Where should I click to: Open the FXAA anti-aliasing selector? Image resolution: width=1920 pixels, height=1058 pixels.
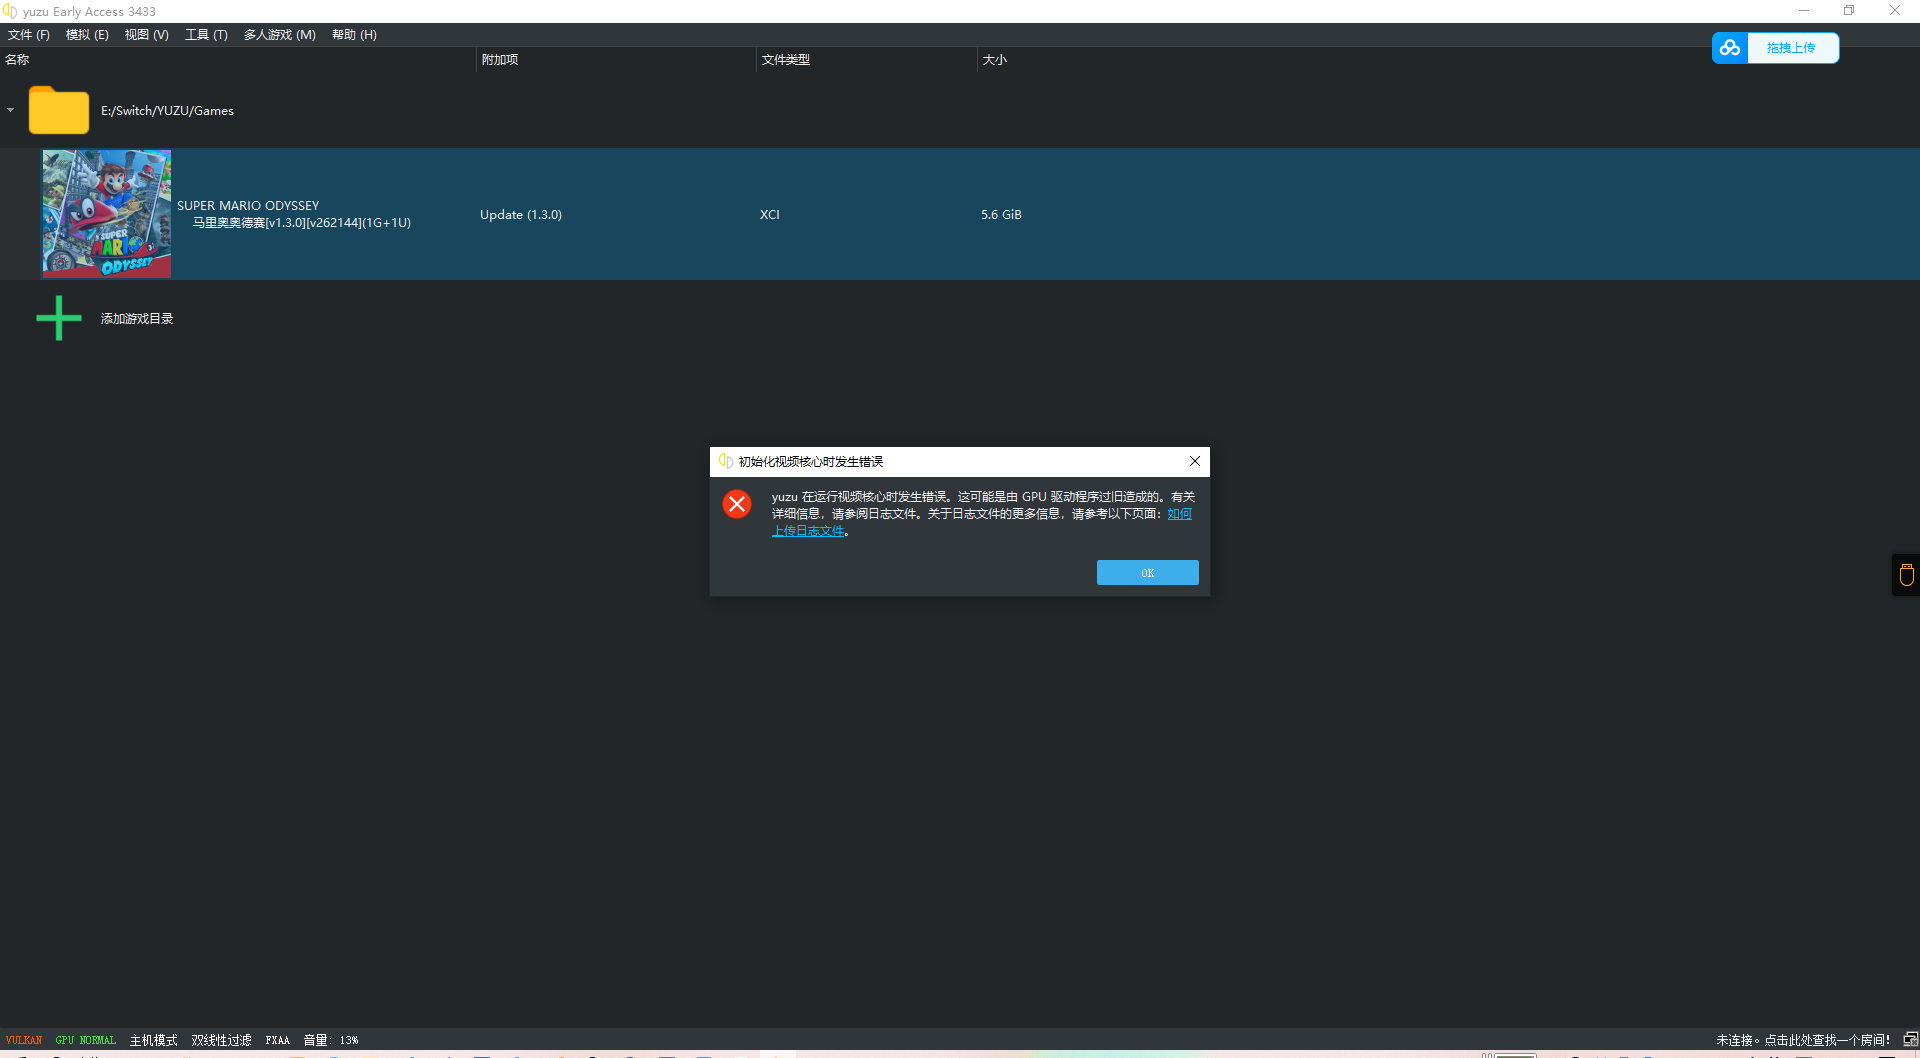(277, 1040)
